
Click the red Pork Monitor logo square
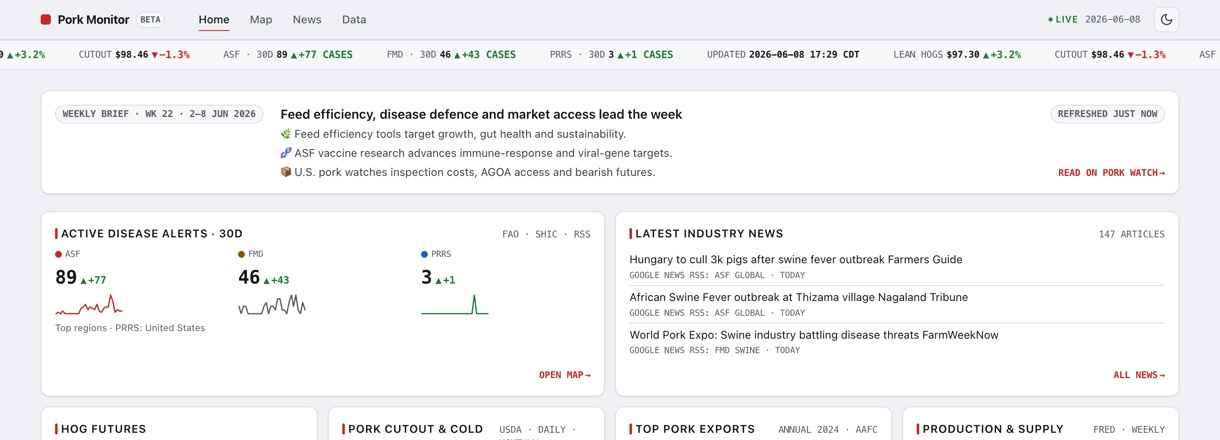(x=46, y=19)
